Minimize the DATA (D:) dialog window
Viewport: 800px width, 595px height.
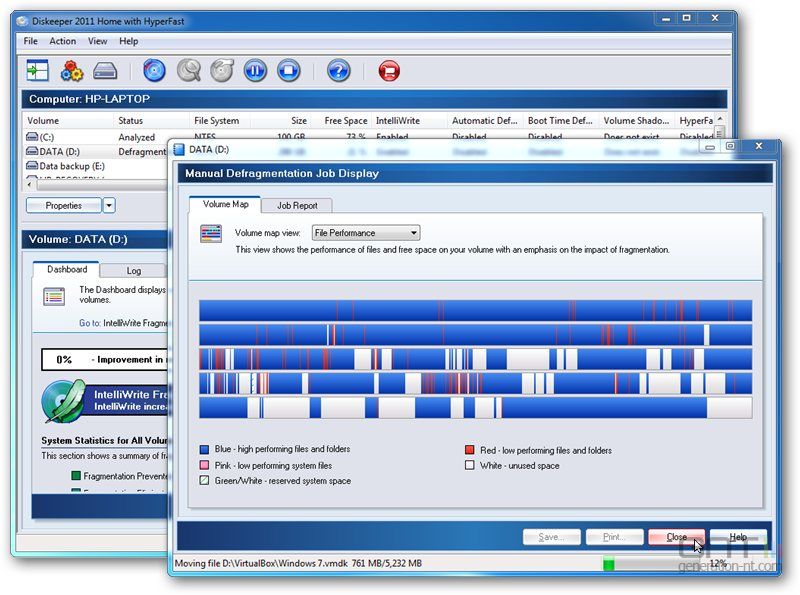pyautogui.click(x=709, y=146)
